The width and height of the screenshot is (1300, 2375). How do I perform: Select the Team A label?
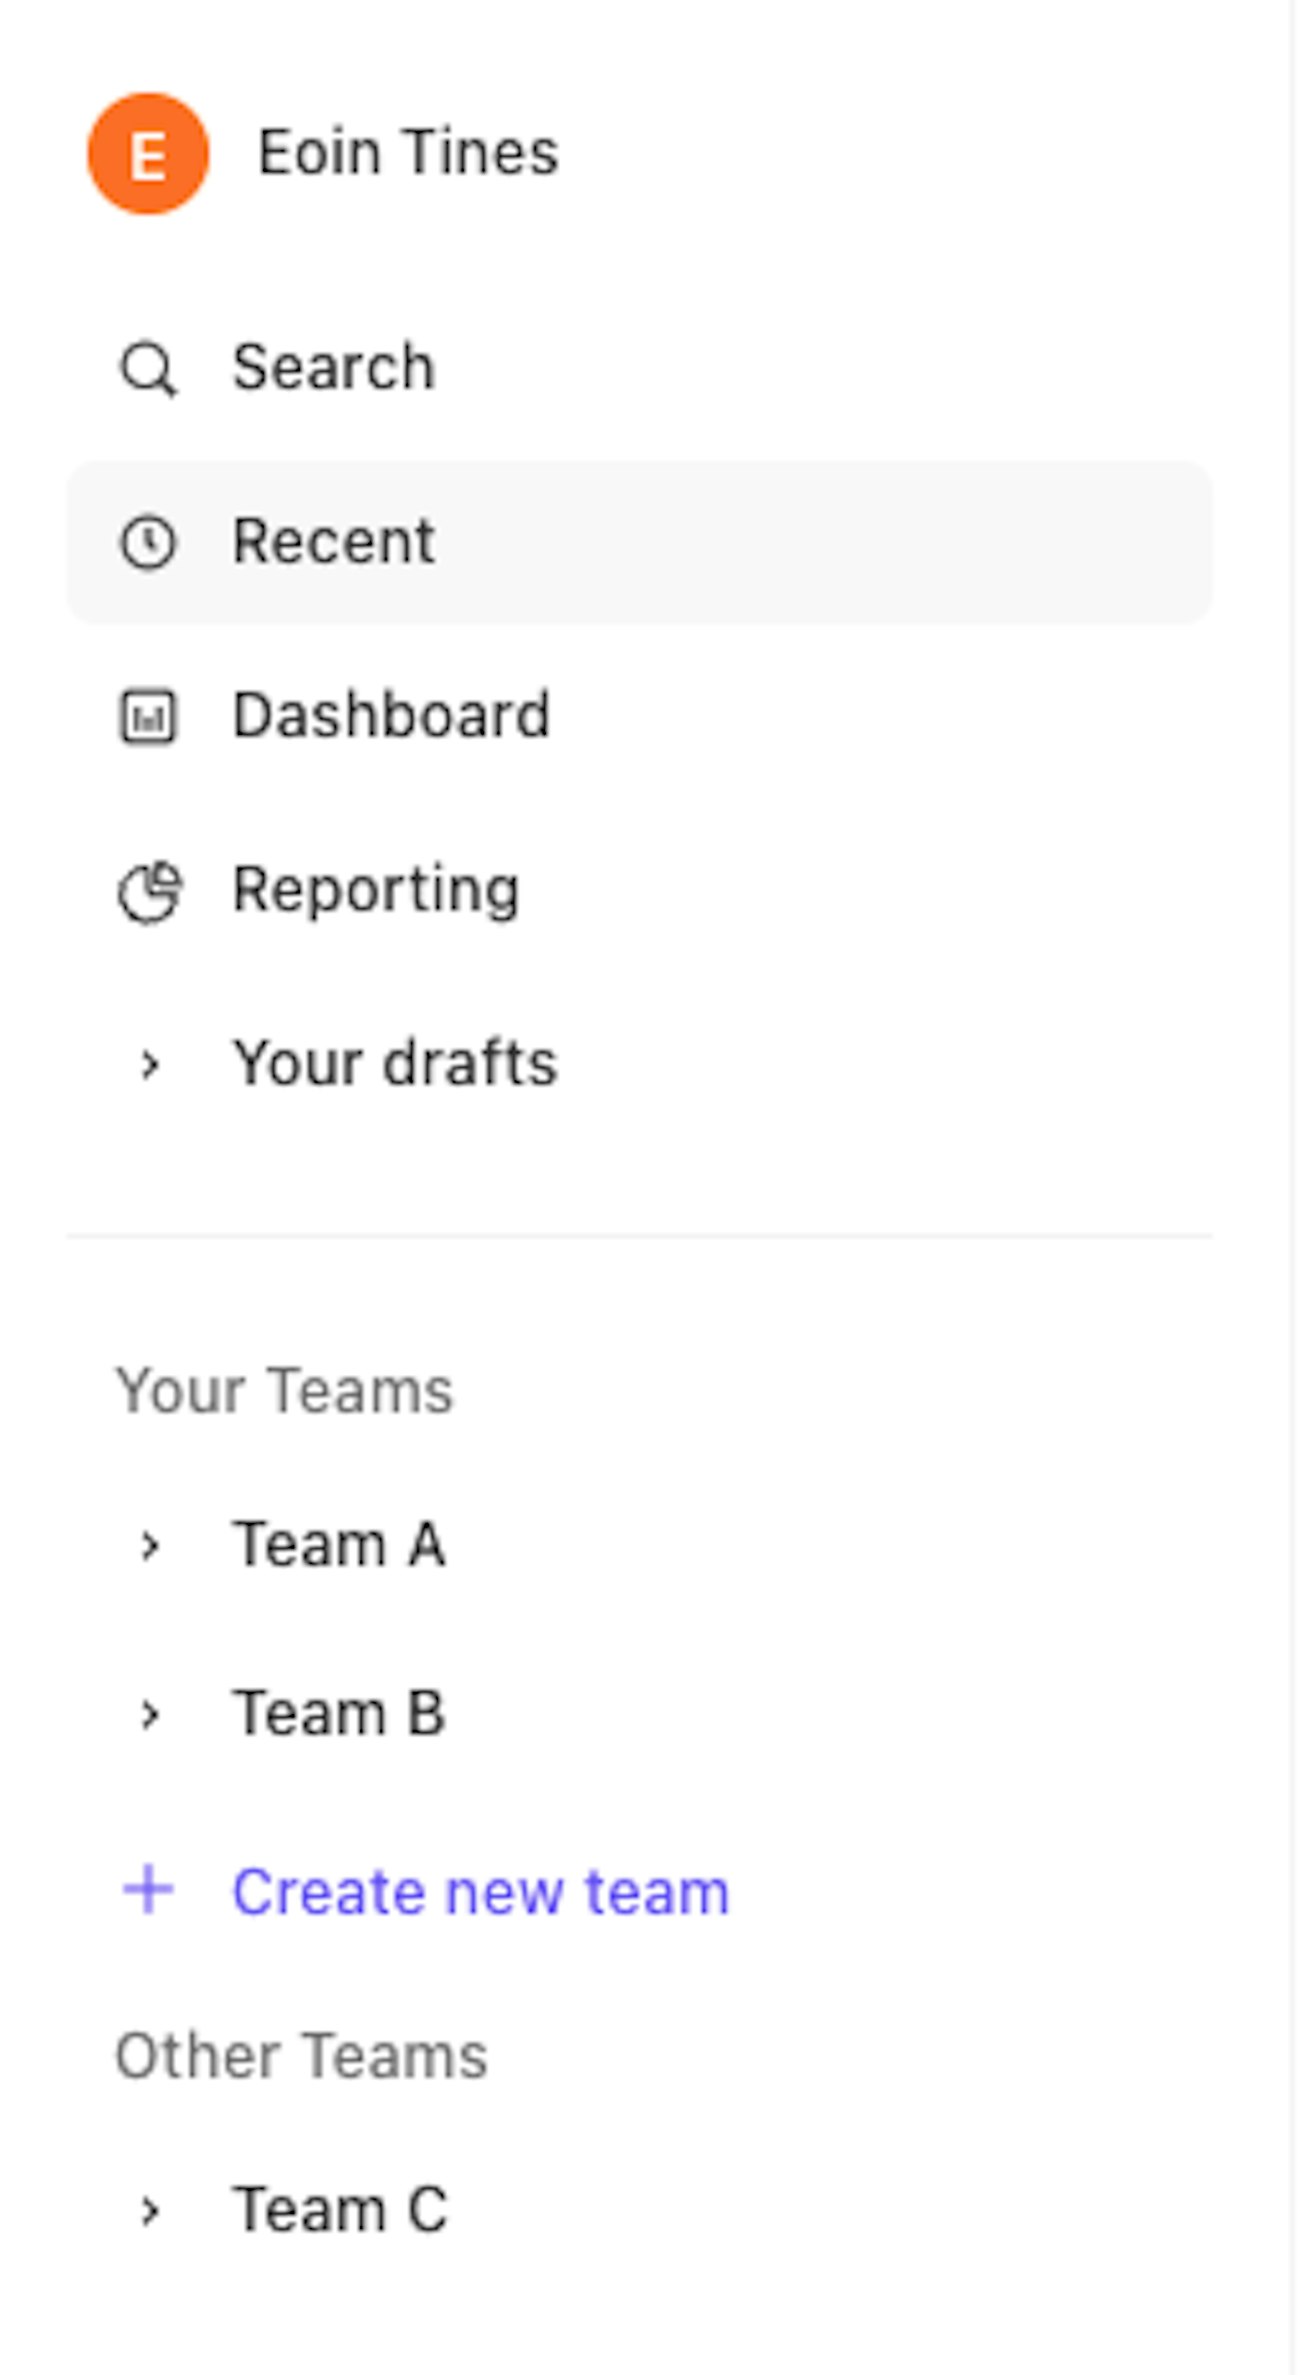tap(339, 1544)
